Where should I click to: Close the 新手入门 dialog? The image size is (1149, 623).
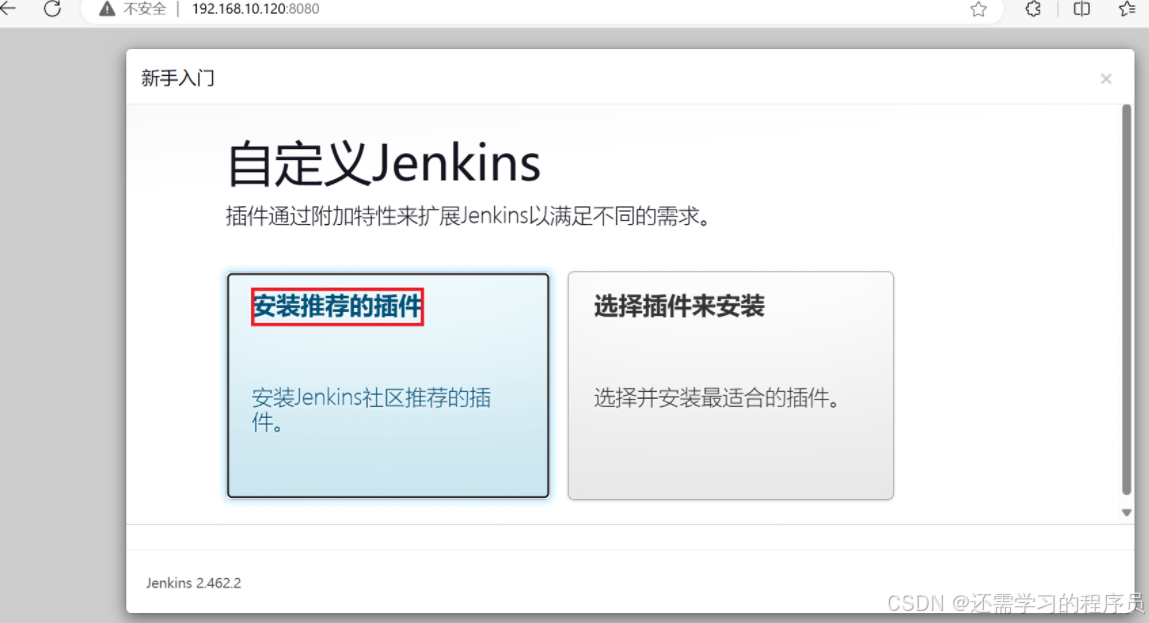[x=1106, y=78]
